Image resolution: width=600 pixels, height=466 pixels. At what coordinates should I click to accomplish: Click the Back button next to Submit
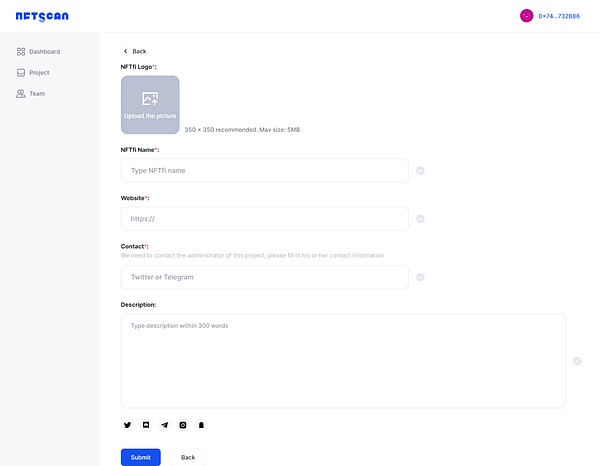click(188, 457)
